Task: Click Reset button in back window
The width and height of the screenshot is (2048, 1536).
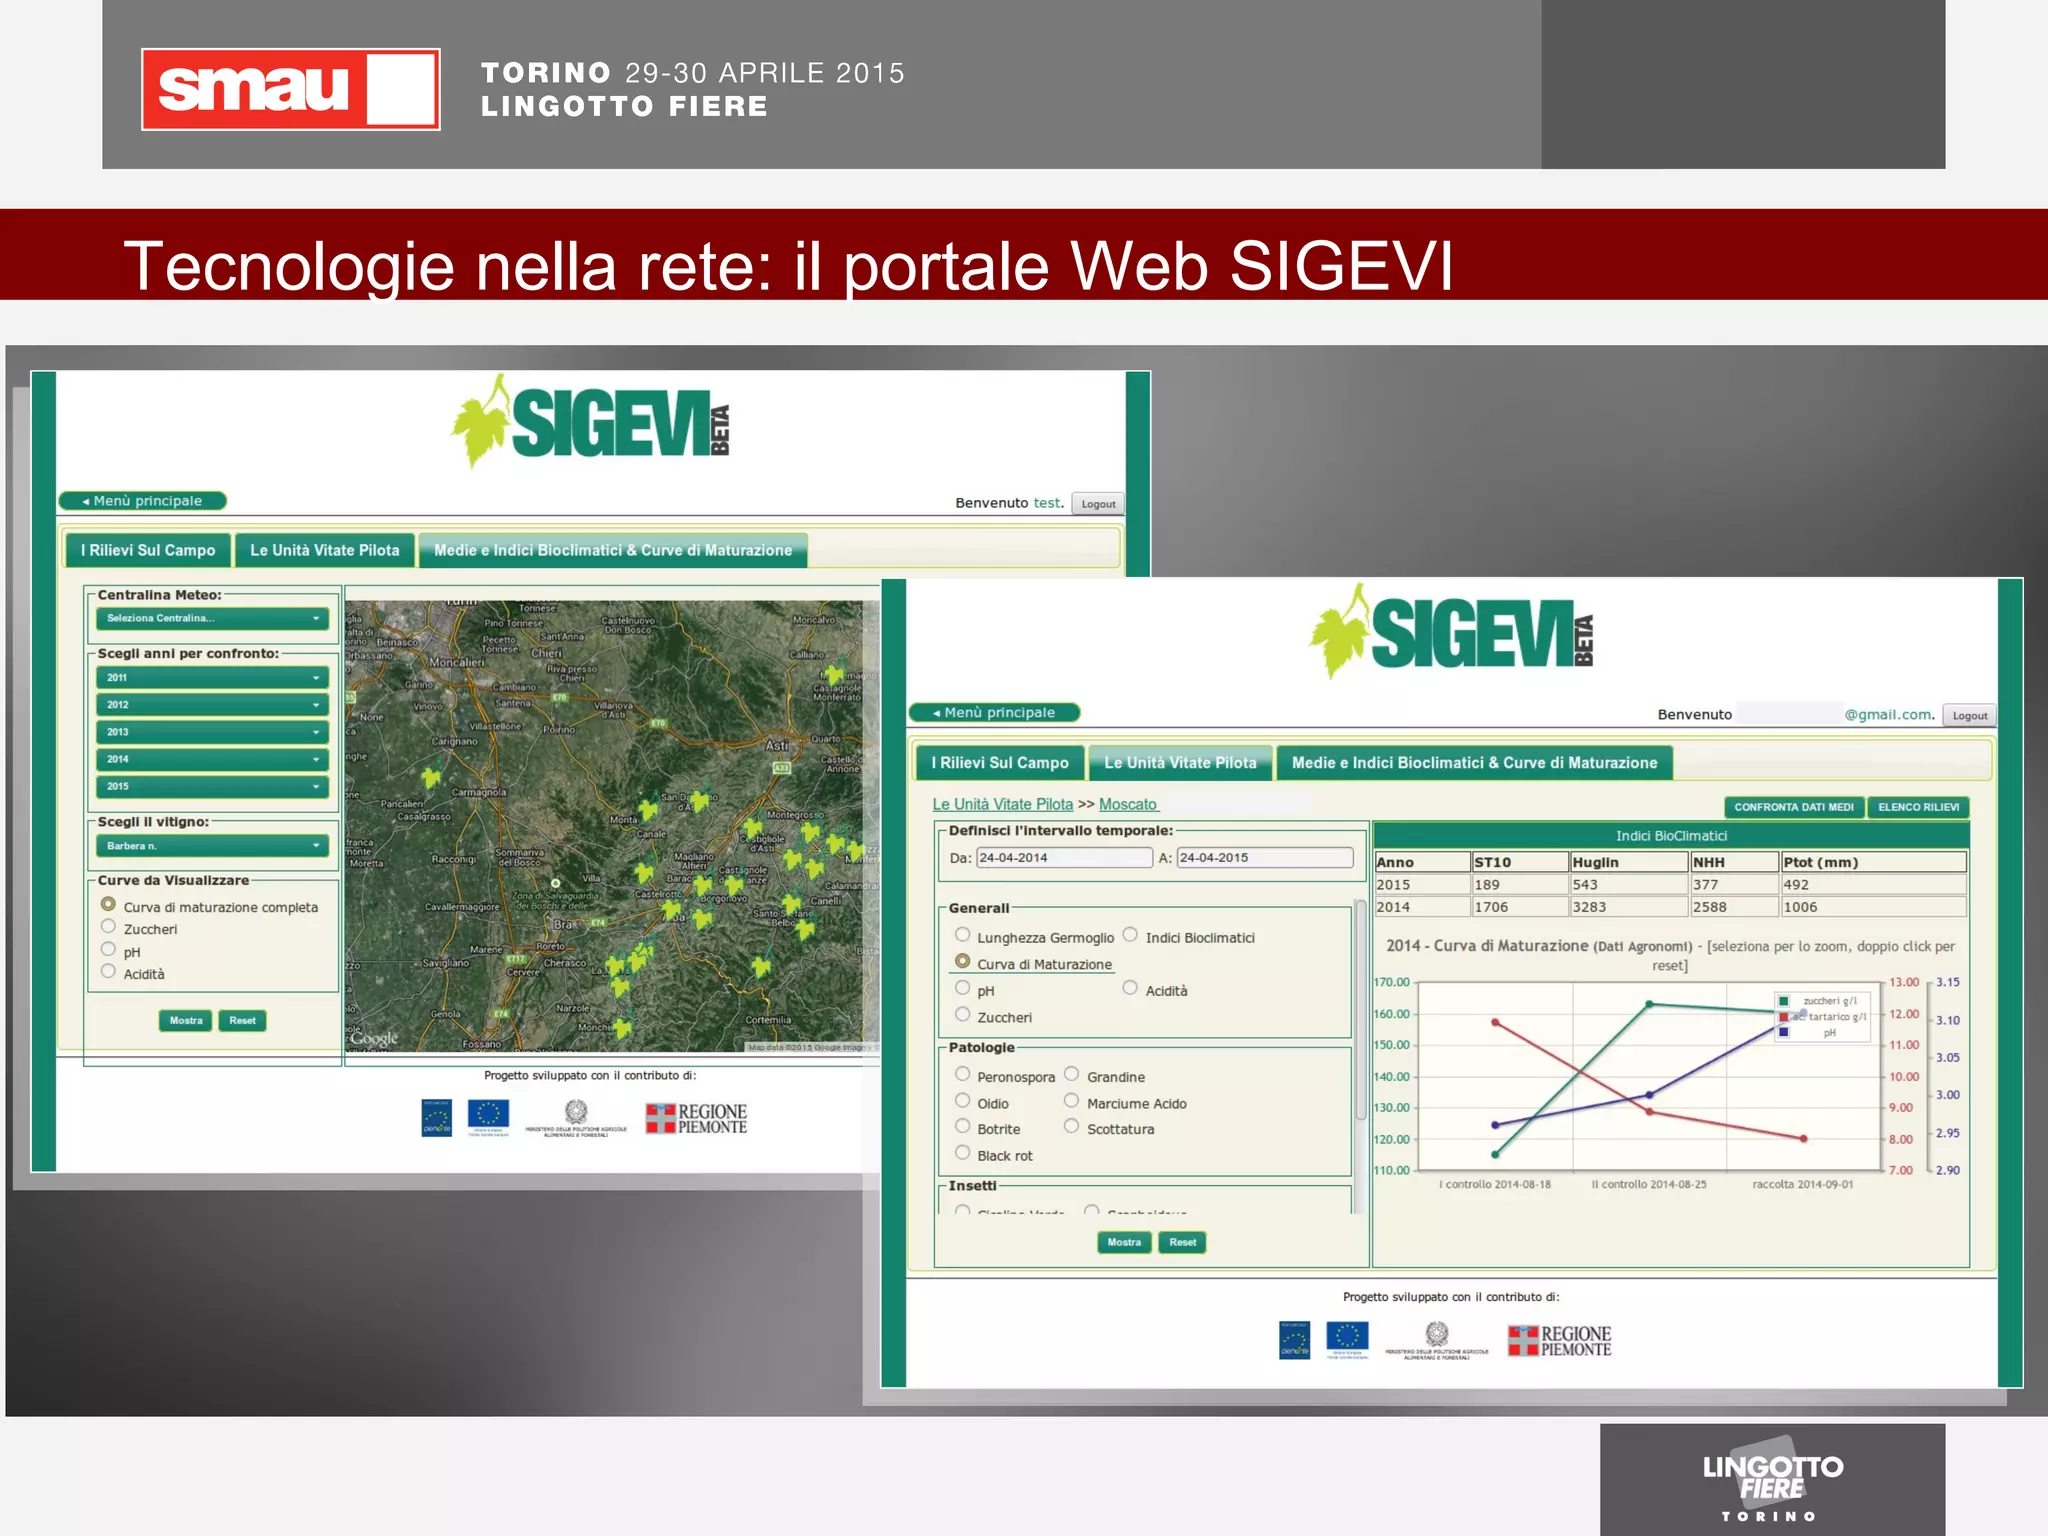Action: (x=242, y=1021)
